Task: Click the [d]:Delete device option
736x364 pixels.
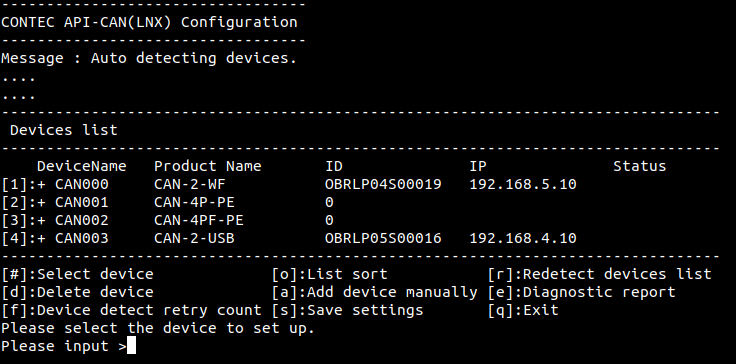Action: [77, 292]
